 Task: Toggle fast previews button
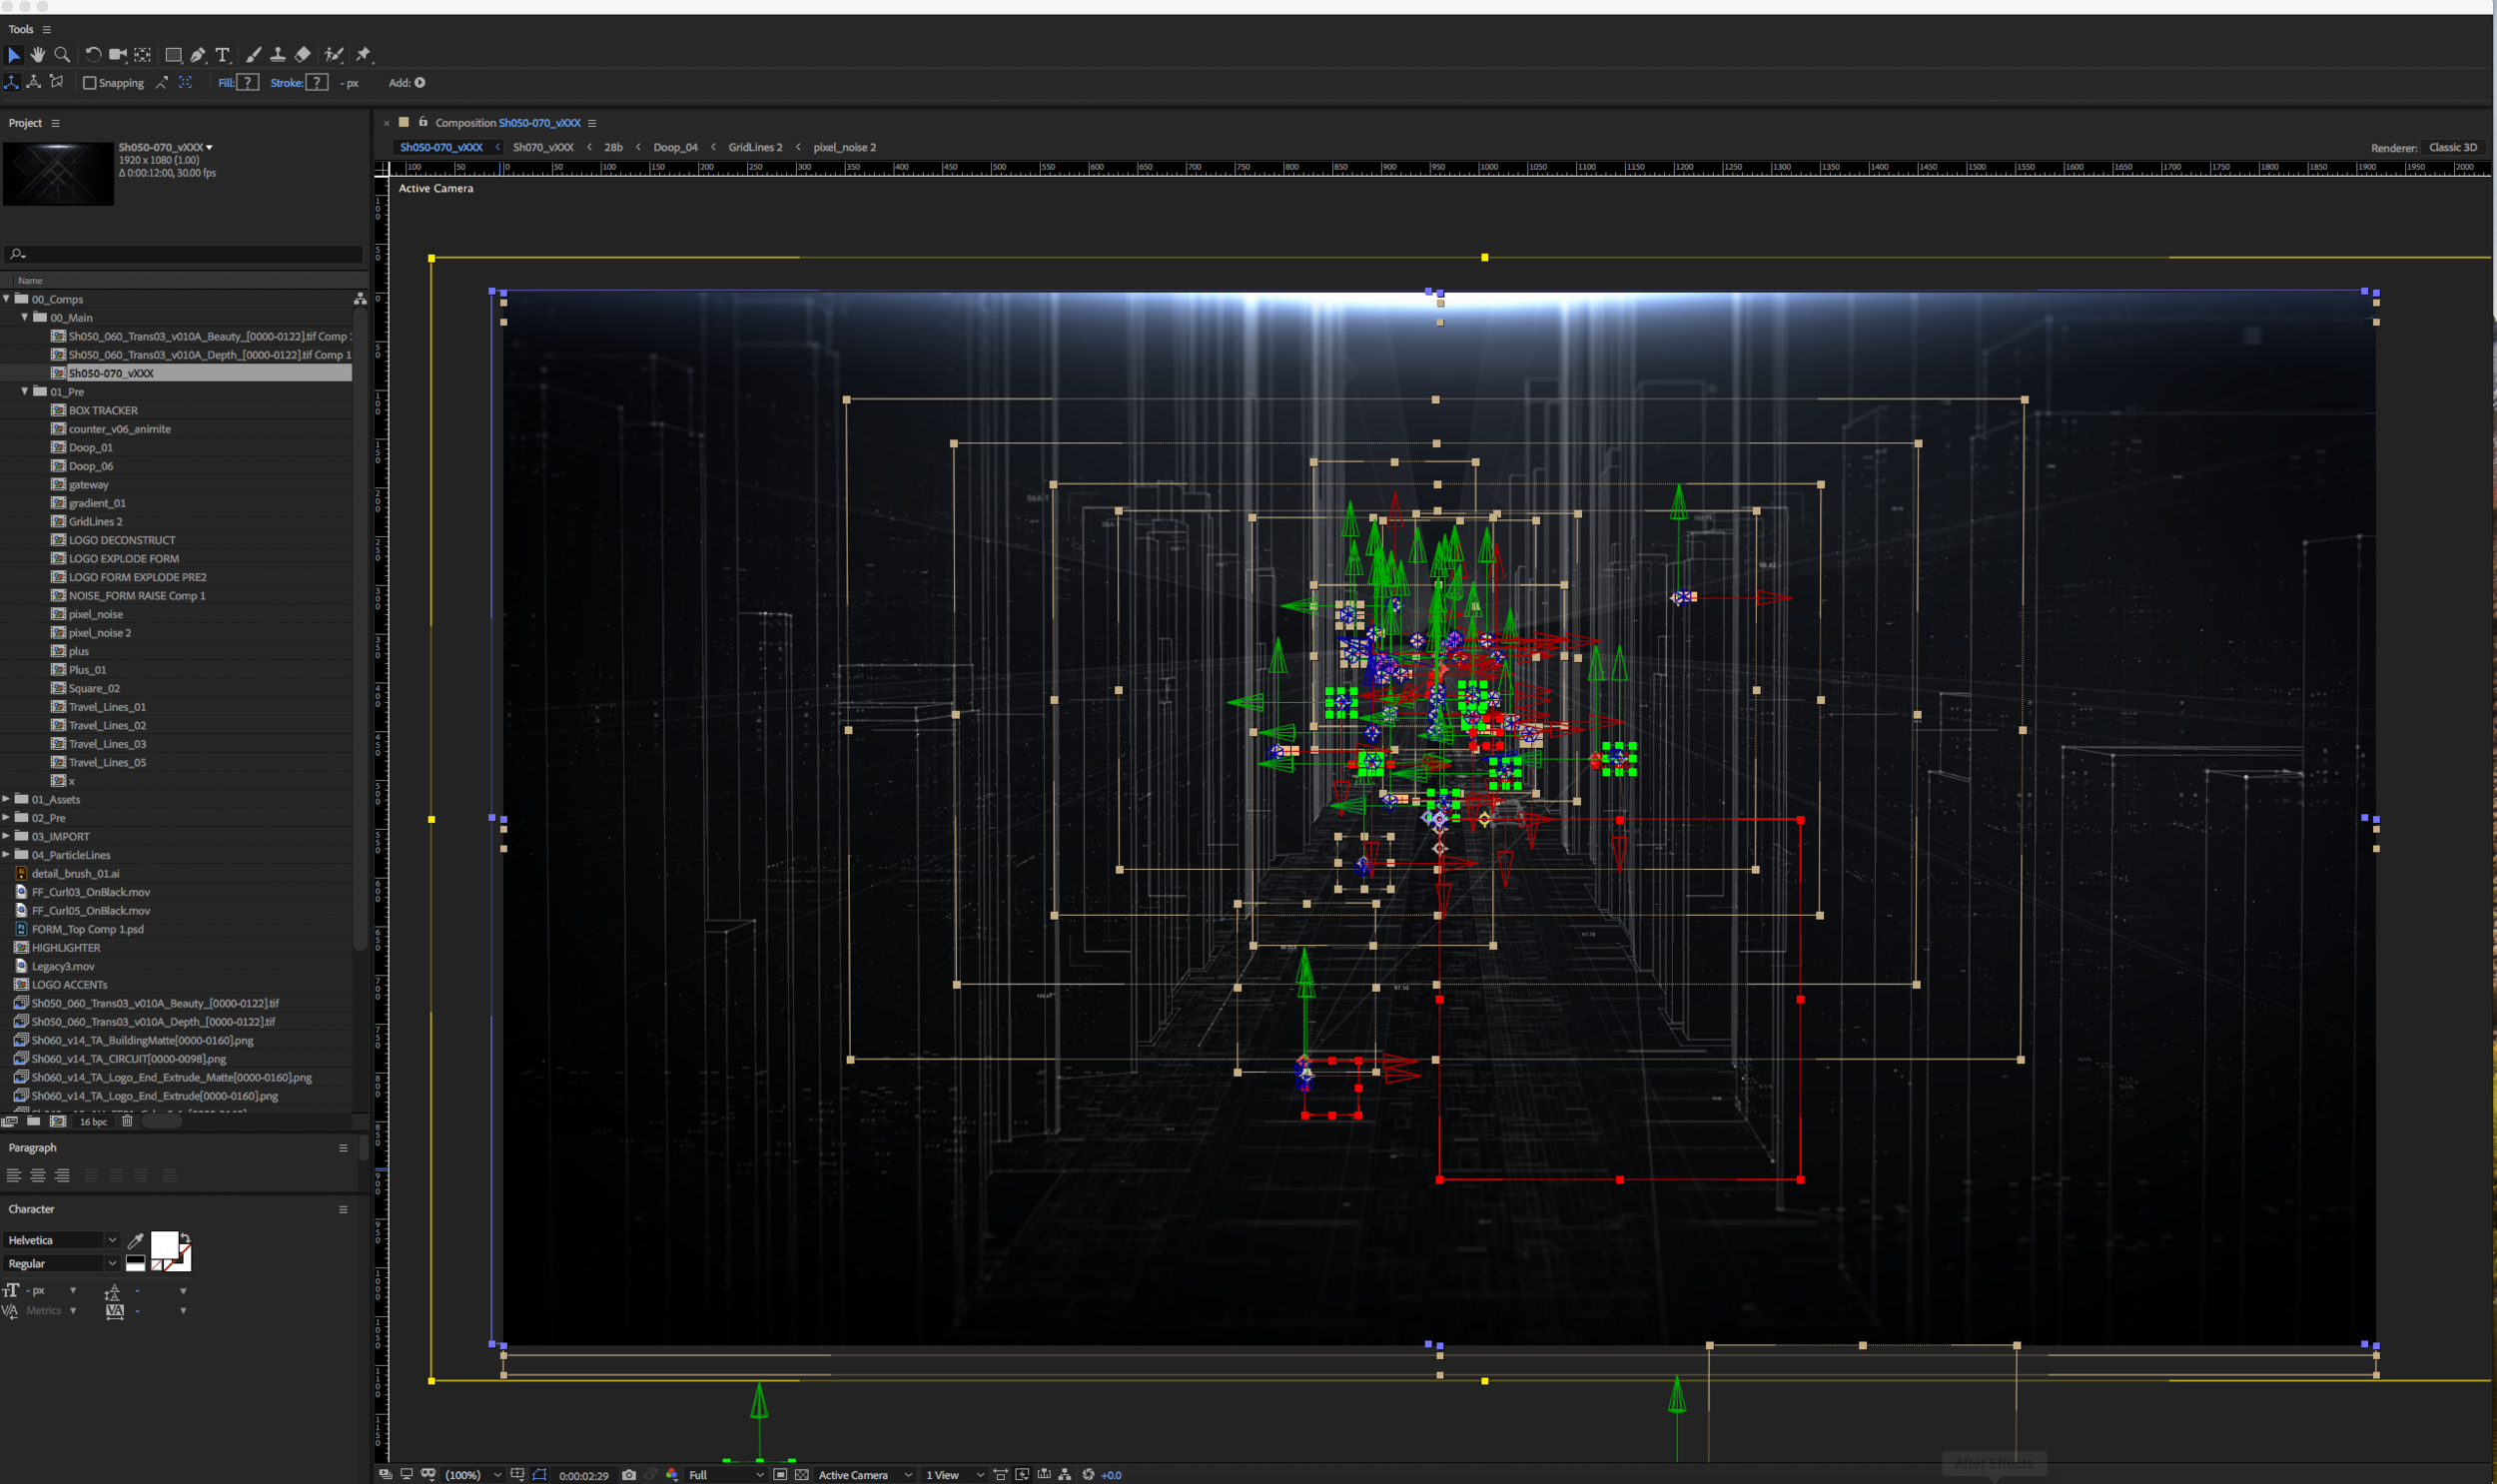(1022, 1475)
